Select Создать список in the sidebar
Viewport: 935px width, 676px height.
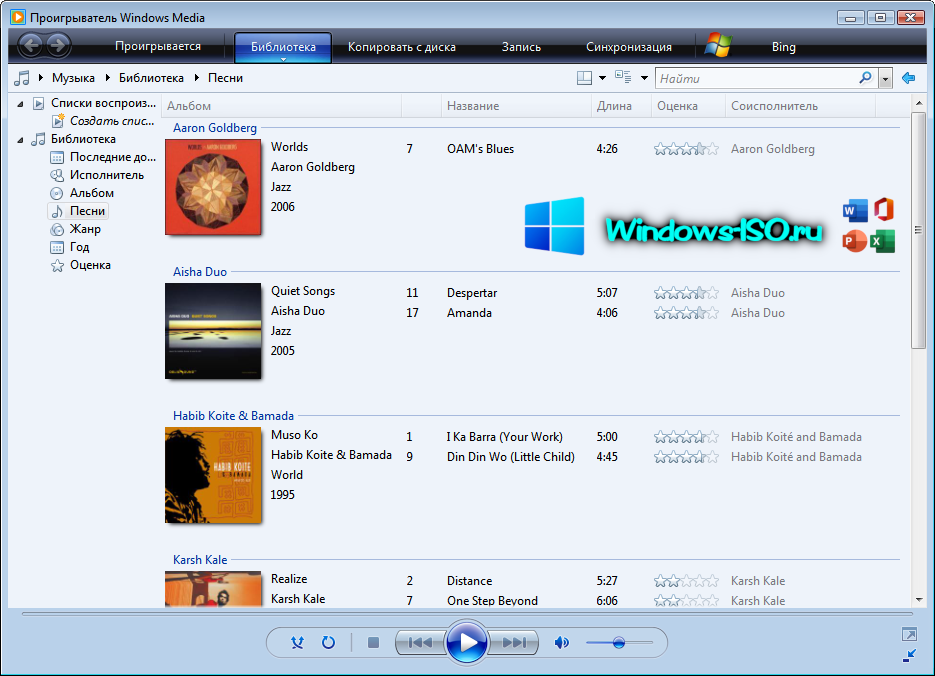click(x=103, y=121)
